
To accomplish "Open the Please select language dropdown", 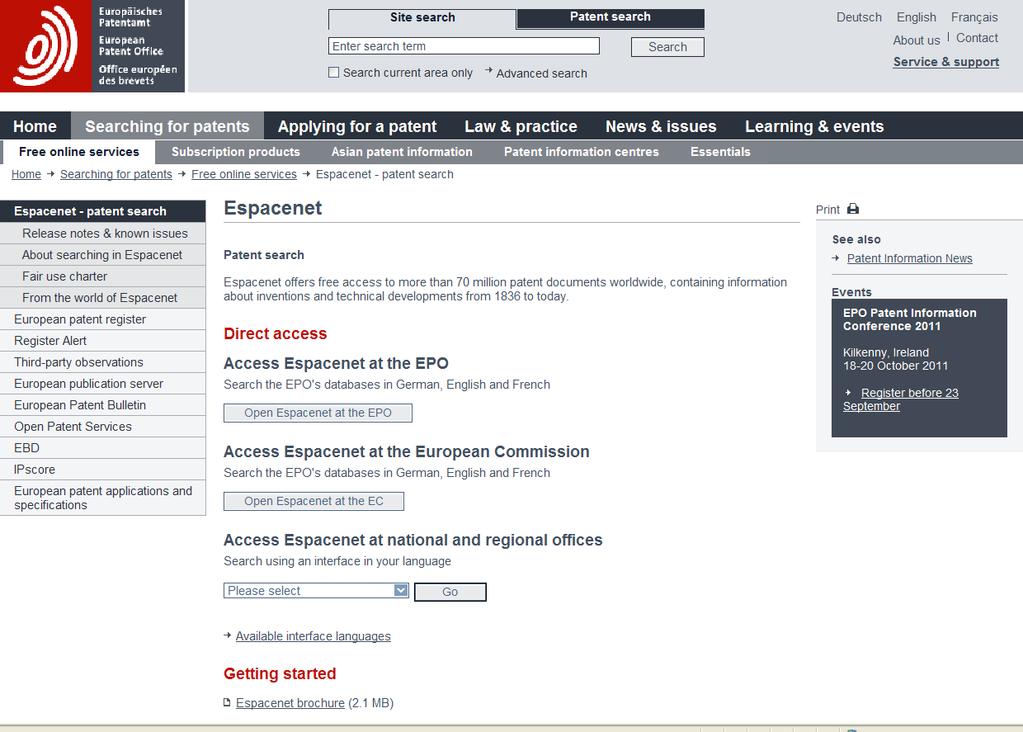I will pyautogui.click(x=316, y=590).
